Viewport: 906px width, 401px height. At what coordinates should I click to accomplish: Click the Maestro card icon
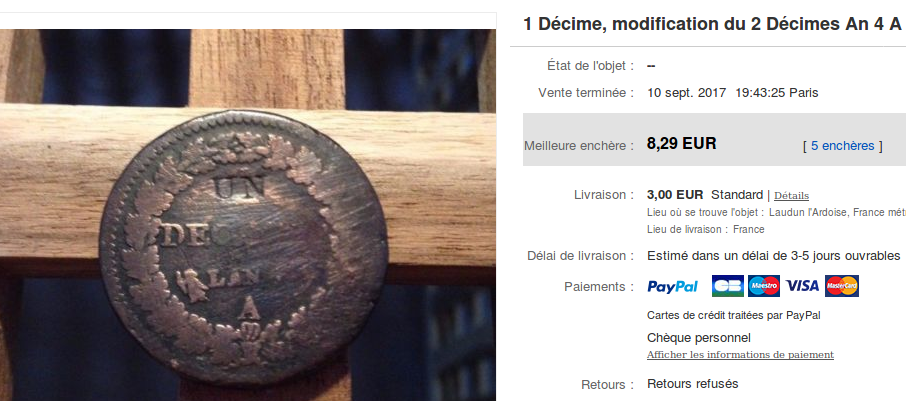pyautogui.click(x=764, y=286)
